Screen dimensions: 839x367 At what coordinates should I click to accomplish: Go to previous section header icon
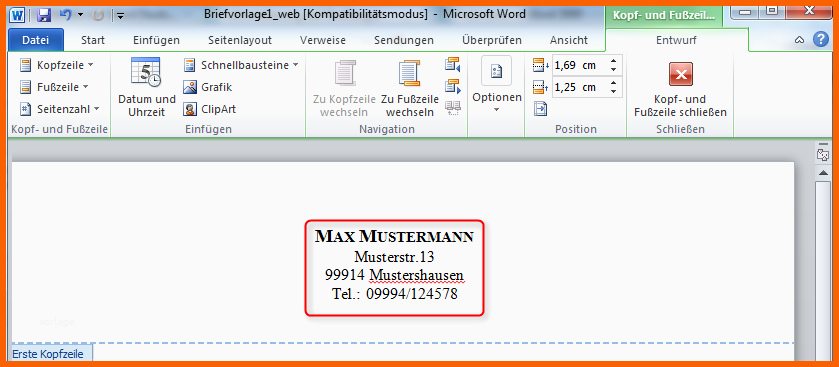pos(452,65)
